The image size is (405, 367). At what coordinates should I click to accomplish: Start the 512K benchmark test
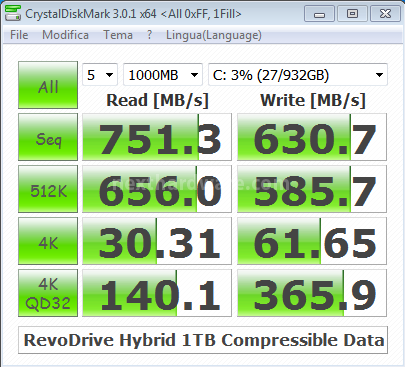pos(48,189)
